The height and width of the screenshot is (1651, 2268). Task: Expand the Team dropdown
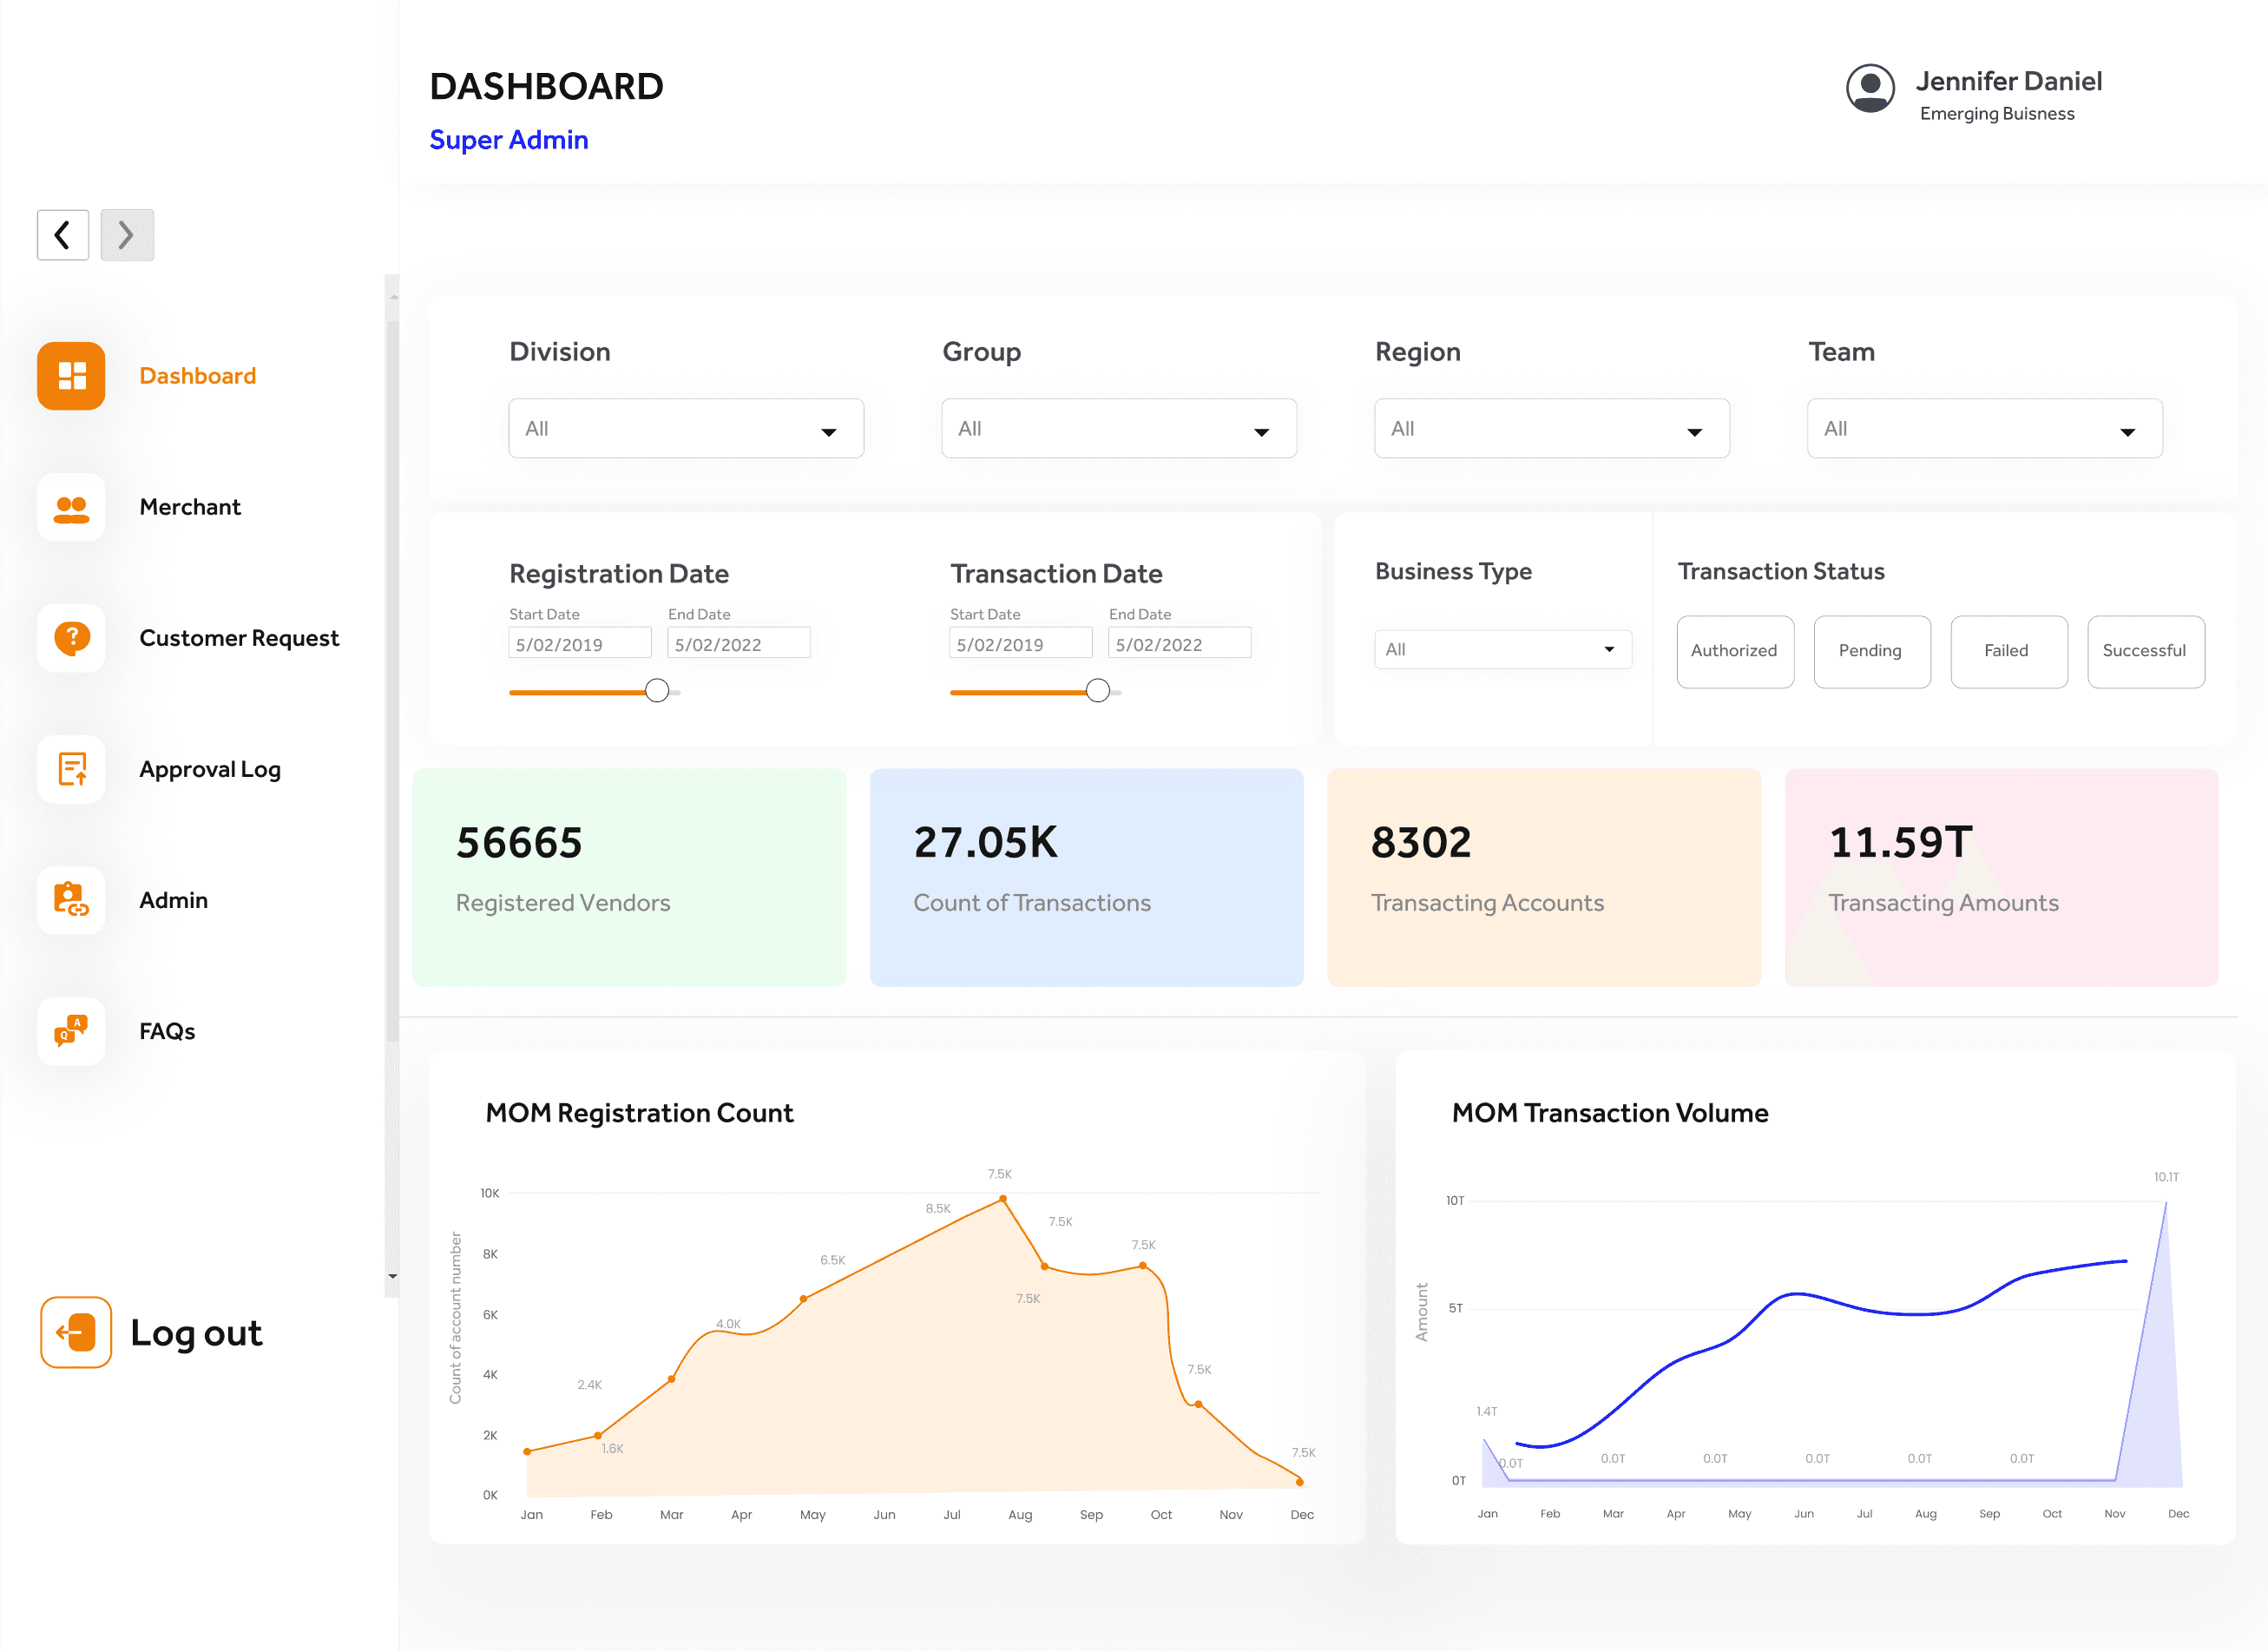(x=1985, y=429)
